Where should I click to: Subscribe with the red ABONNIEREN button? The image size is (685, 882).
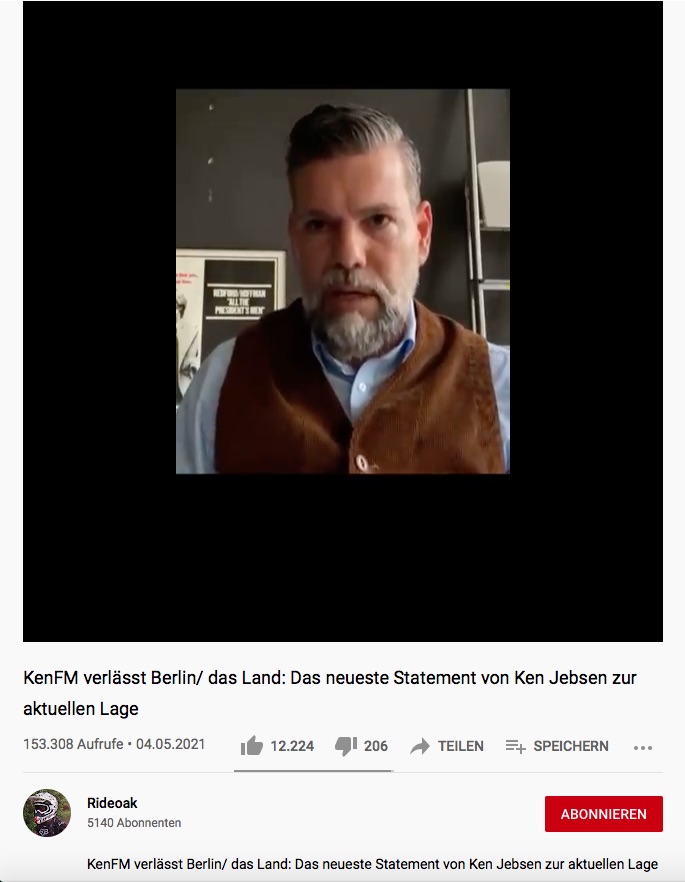point(603,814)
